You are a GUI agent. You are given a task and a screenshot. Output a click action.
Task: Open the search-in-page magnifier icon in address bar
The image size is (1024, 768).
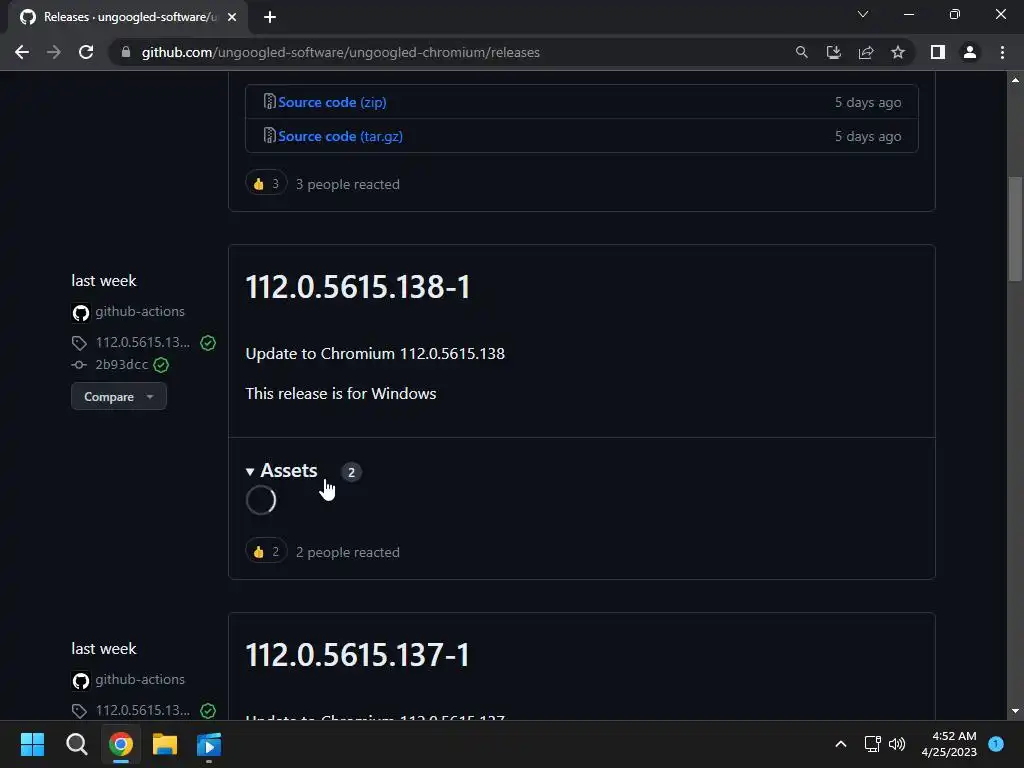[801, 52]
